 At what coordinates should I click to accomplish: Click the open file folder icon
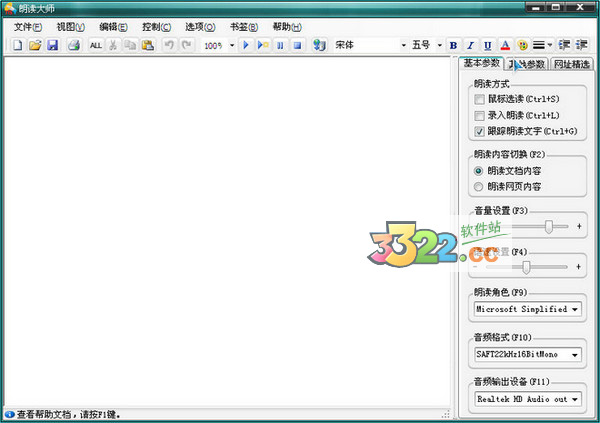click(x=35, y=46)
